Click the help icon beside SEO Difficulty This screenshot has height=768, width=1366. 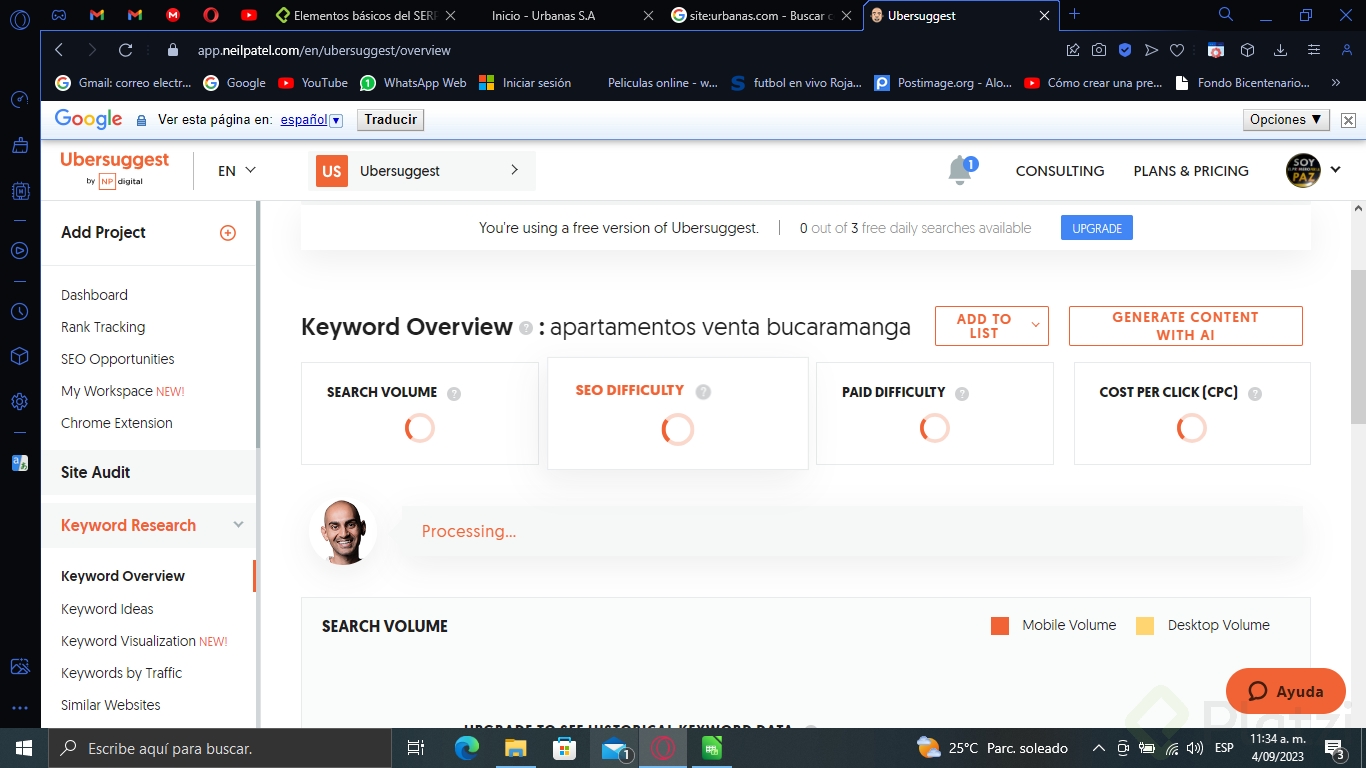703,391
